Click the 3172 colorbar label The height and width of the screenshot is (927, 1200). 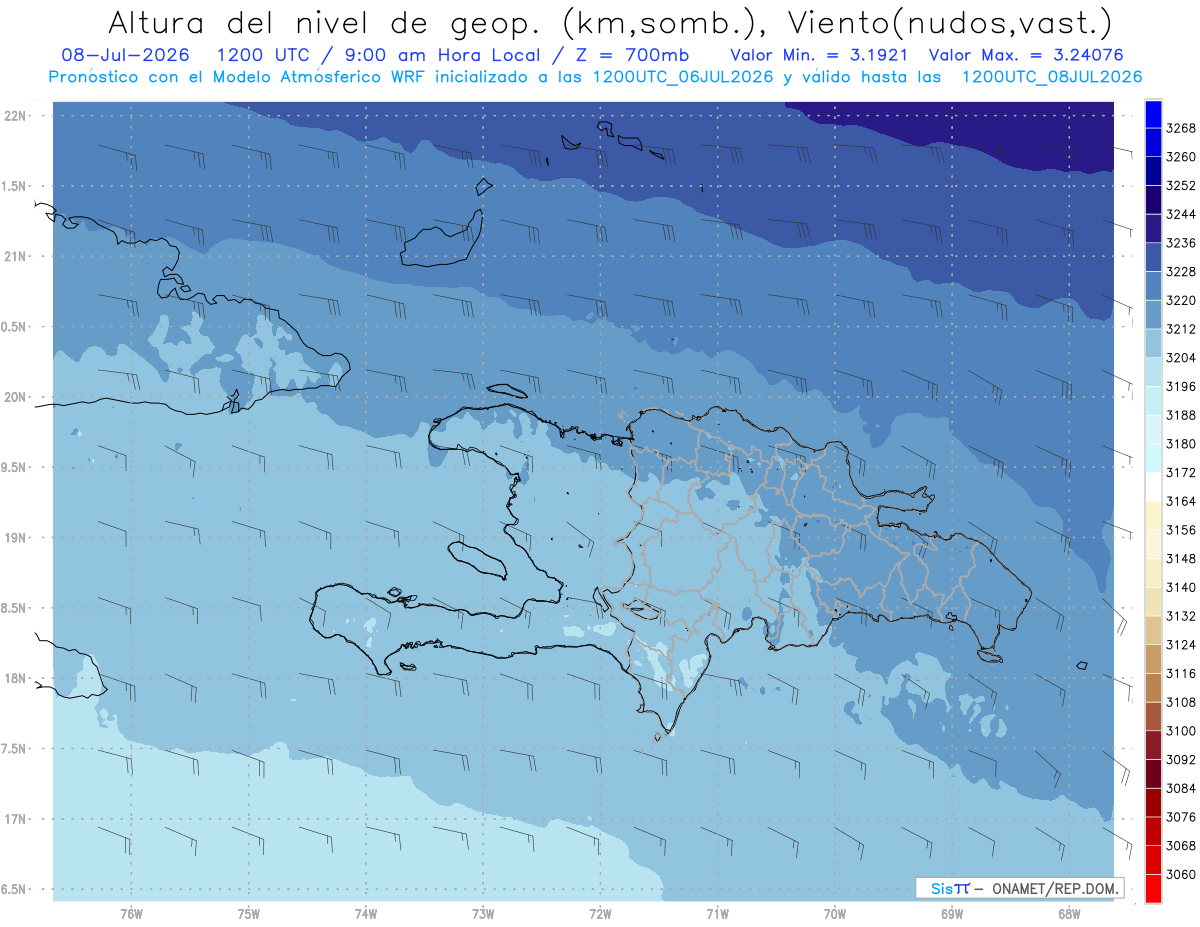point(1181,473)
